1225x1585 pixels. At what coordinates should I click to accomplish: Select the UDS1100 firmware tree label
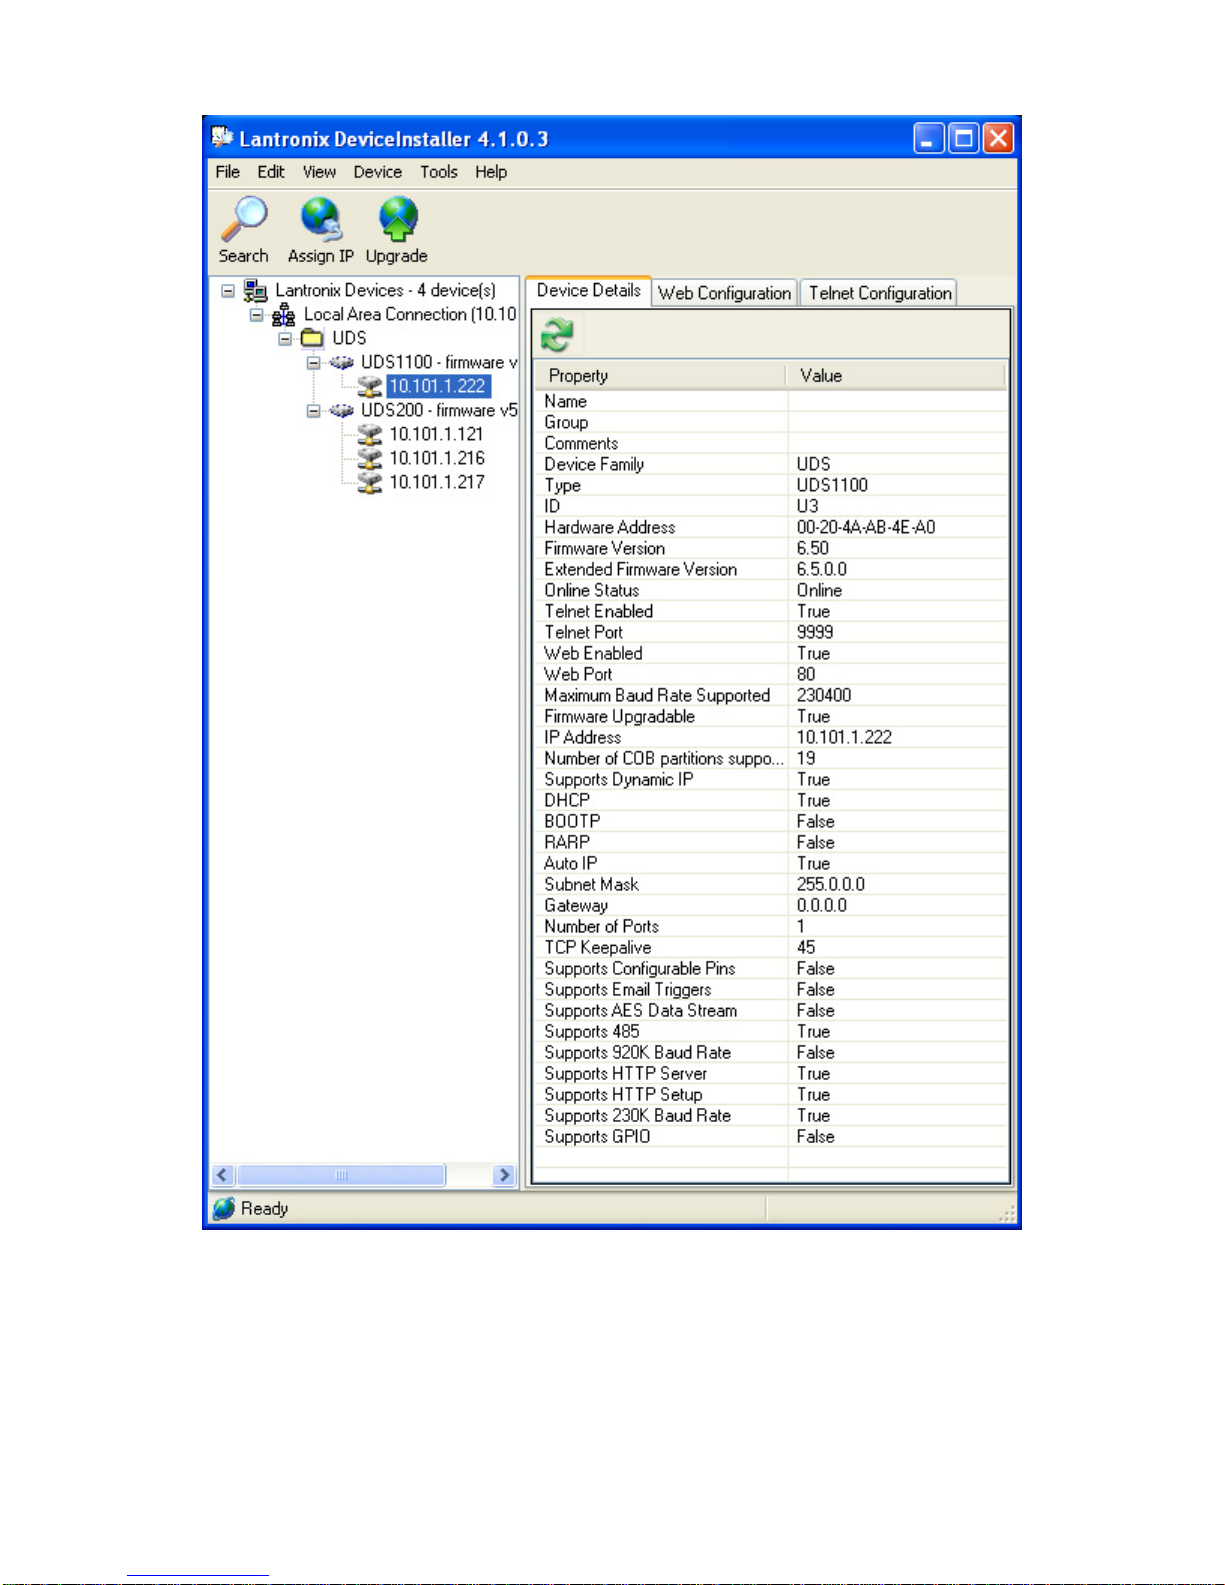pos(439,362)
